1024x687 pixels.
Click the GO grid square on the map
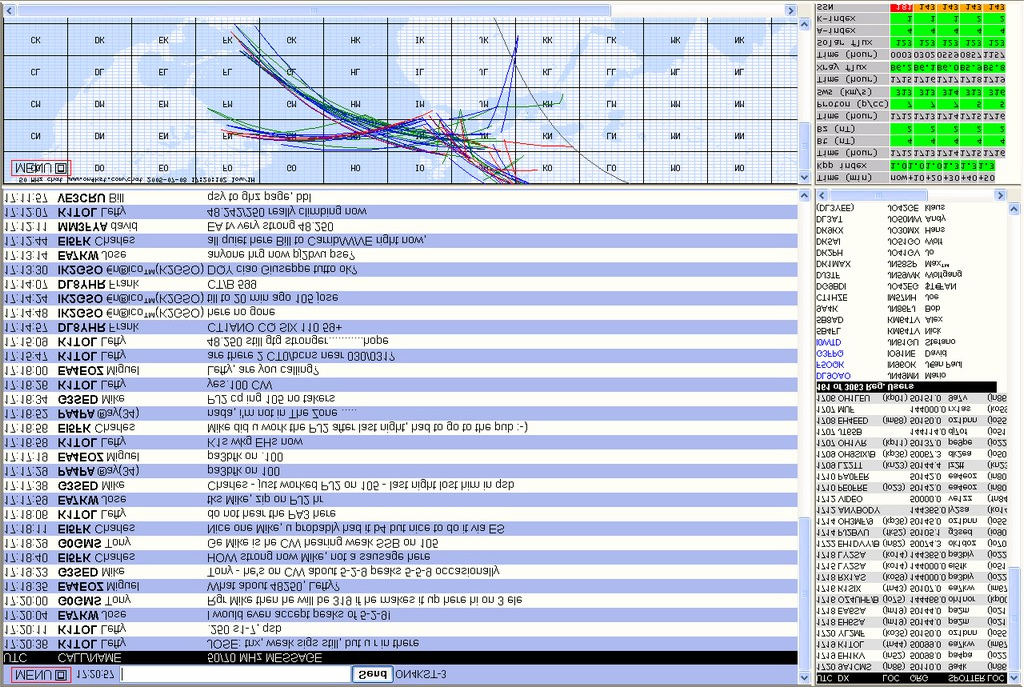[291, 168]
